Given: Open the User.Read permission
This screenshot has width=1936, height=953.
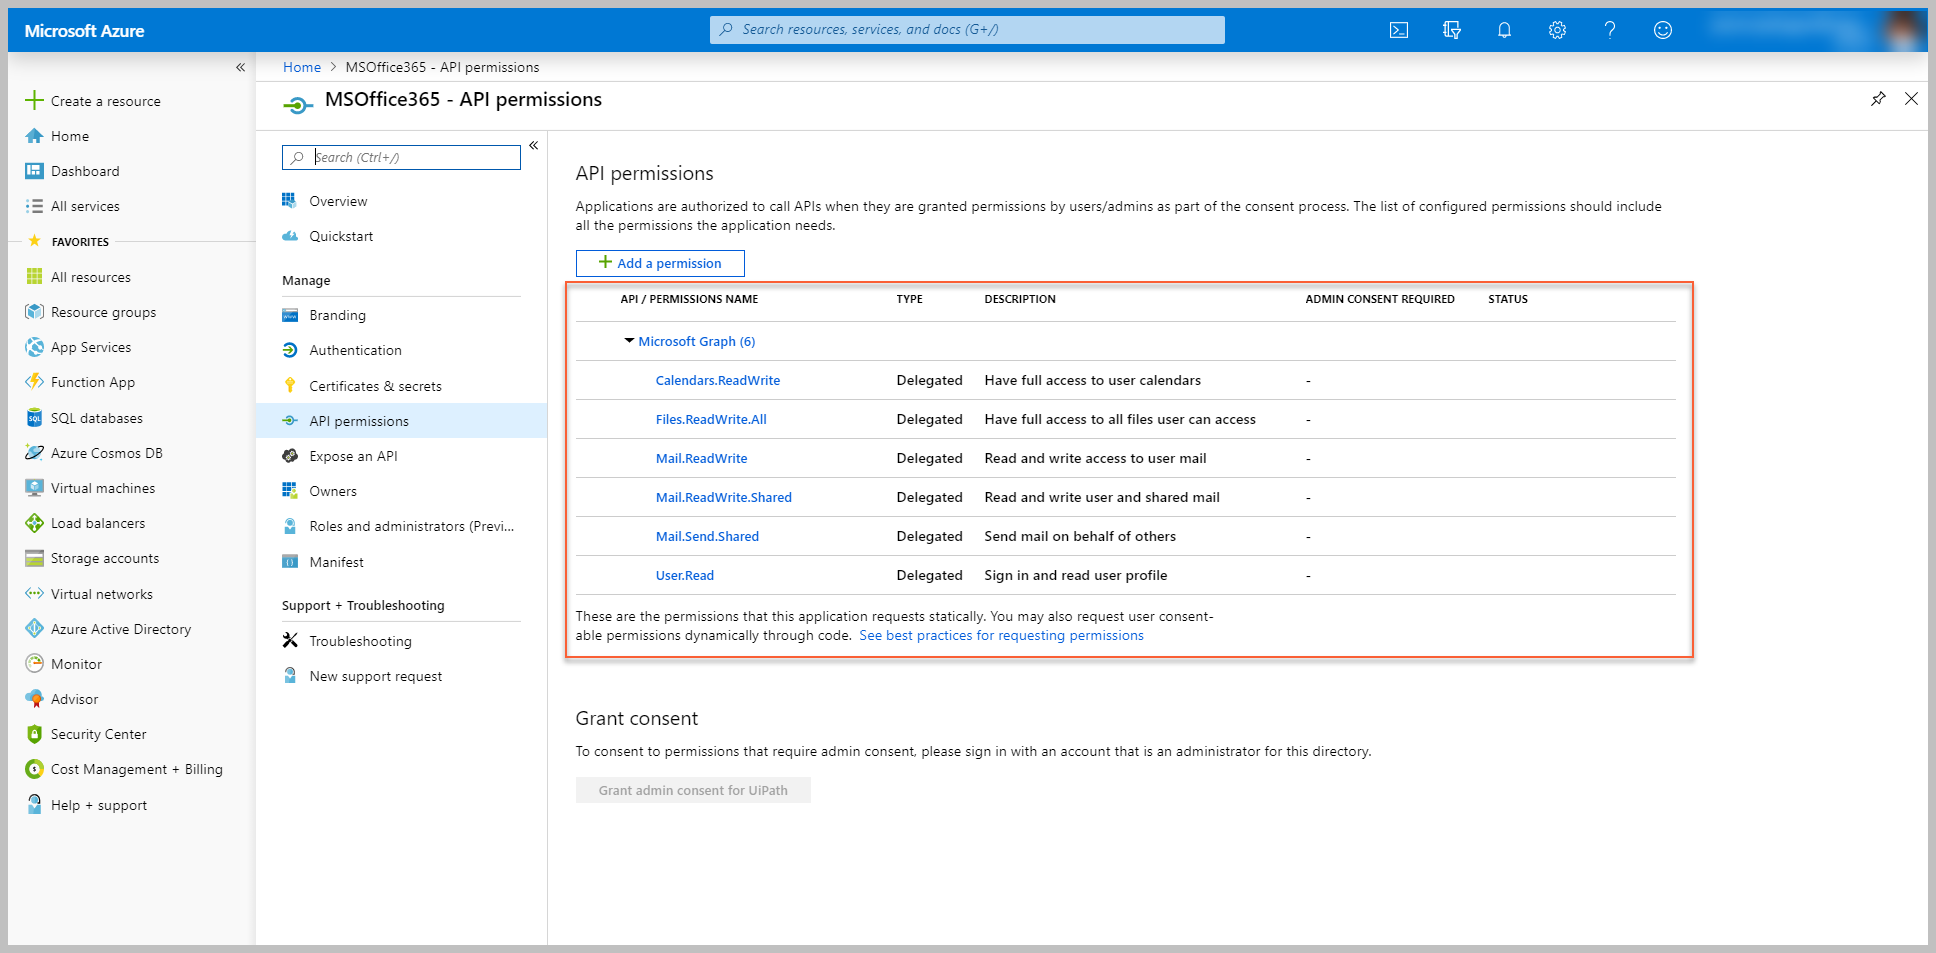Looking at the screenshot, I should [x=685, y=575].
